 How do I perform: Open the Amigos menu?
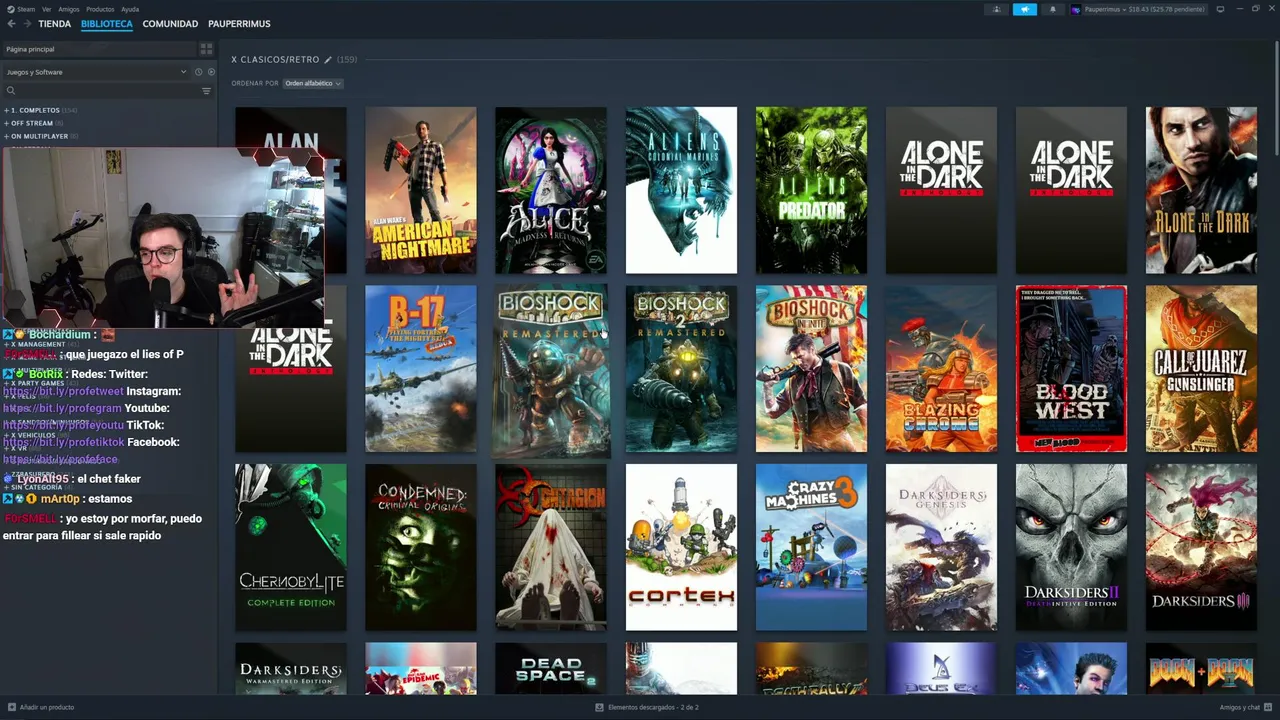click(68, 9)
